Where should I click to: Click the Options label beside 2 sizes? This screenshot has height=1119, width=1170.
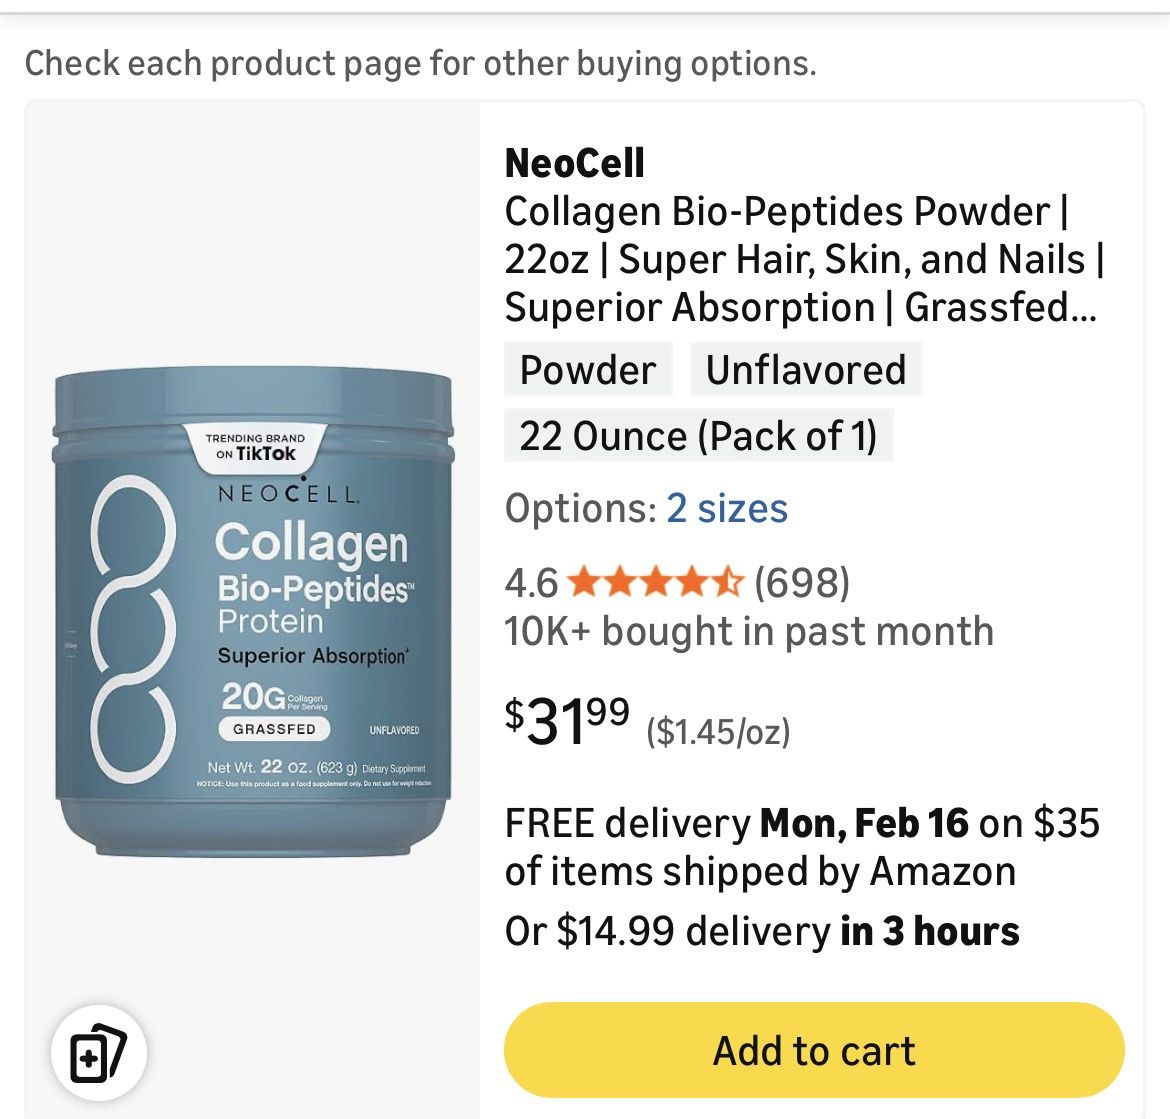pyautogui.click(x=580, y=508)
